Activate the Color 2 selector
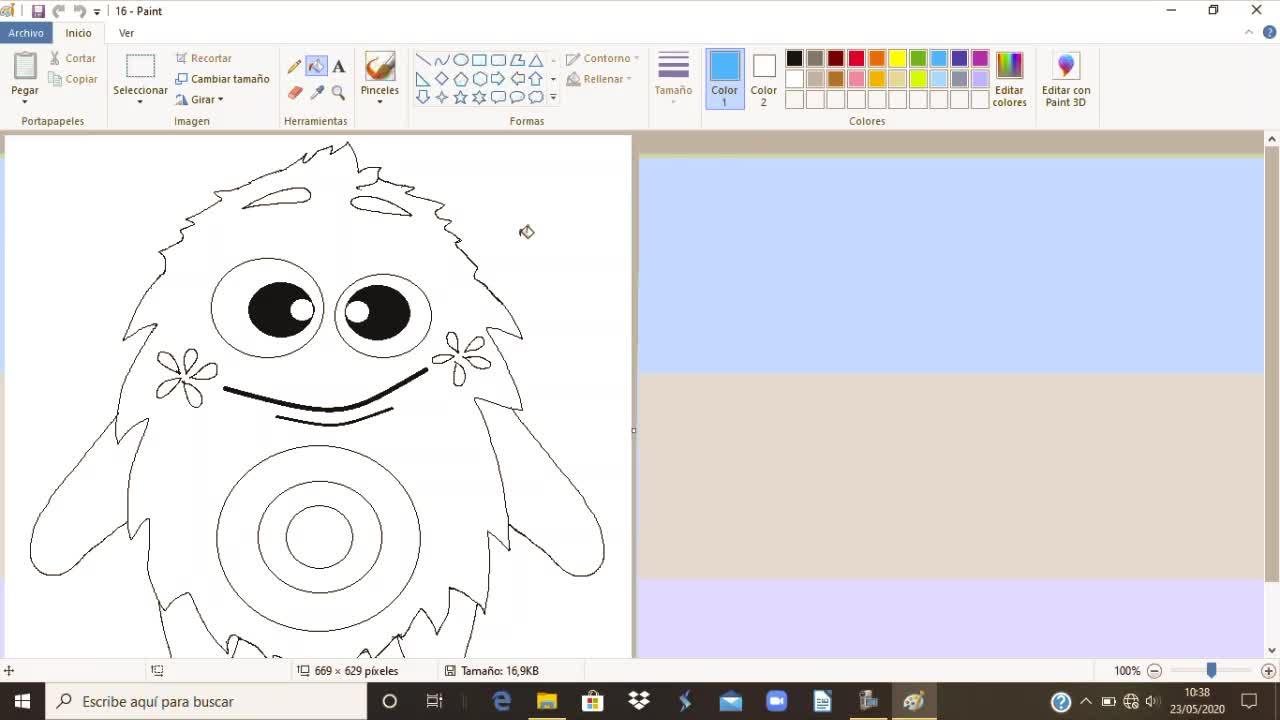 pos(763,78)
